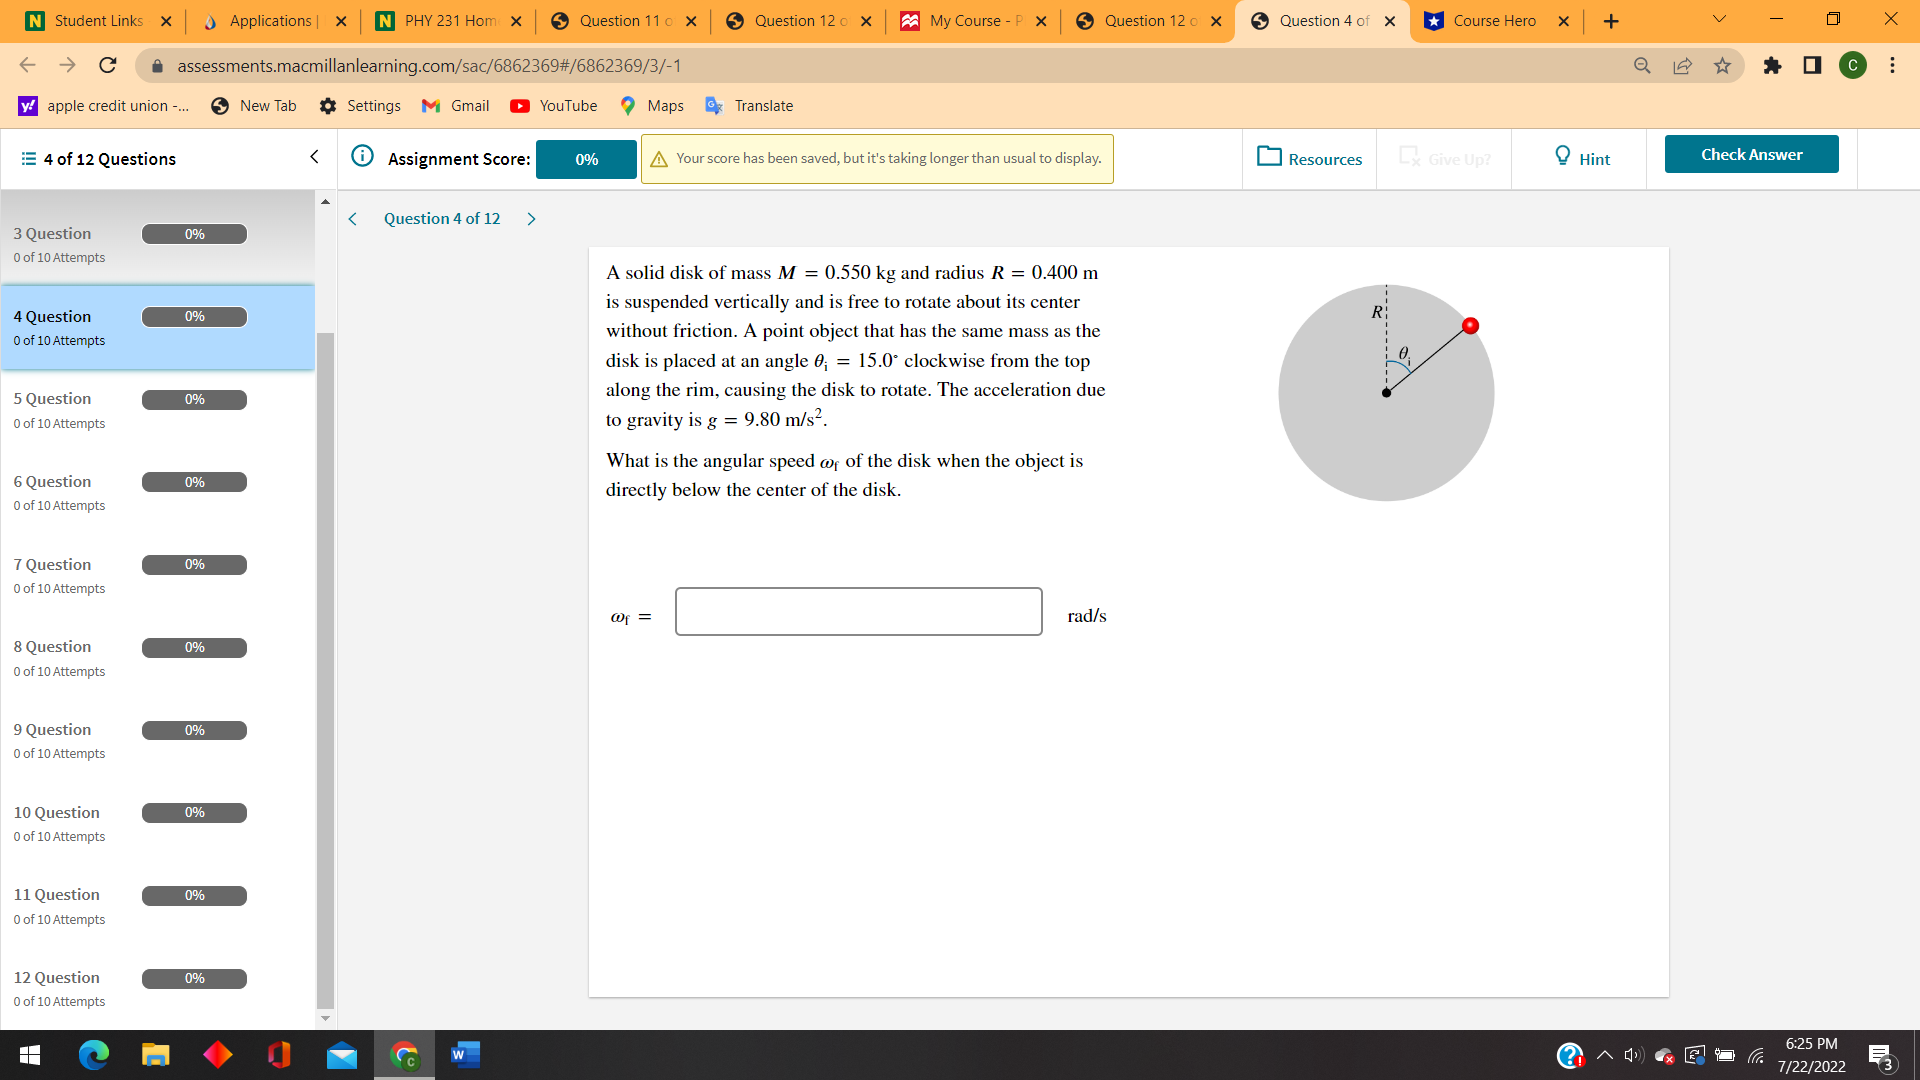The image size is (1920, 1080).
Task: Open Chrome tab search dropdown
Action: [x=1719, y=20]
